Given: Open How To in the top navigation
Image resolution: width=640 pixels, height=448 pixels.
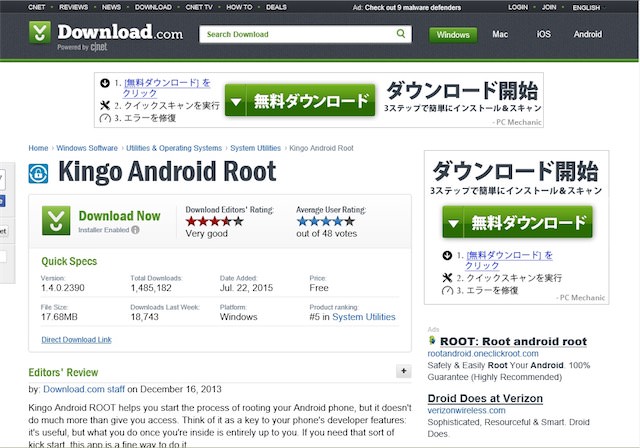Looking at the screenshot, I should (x=239, y=7).
